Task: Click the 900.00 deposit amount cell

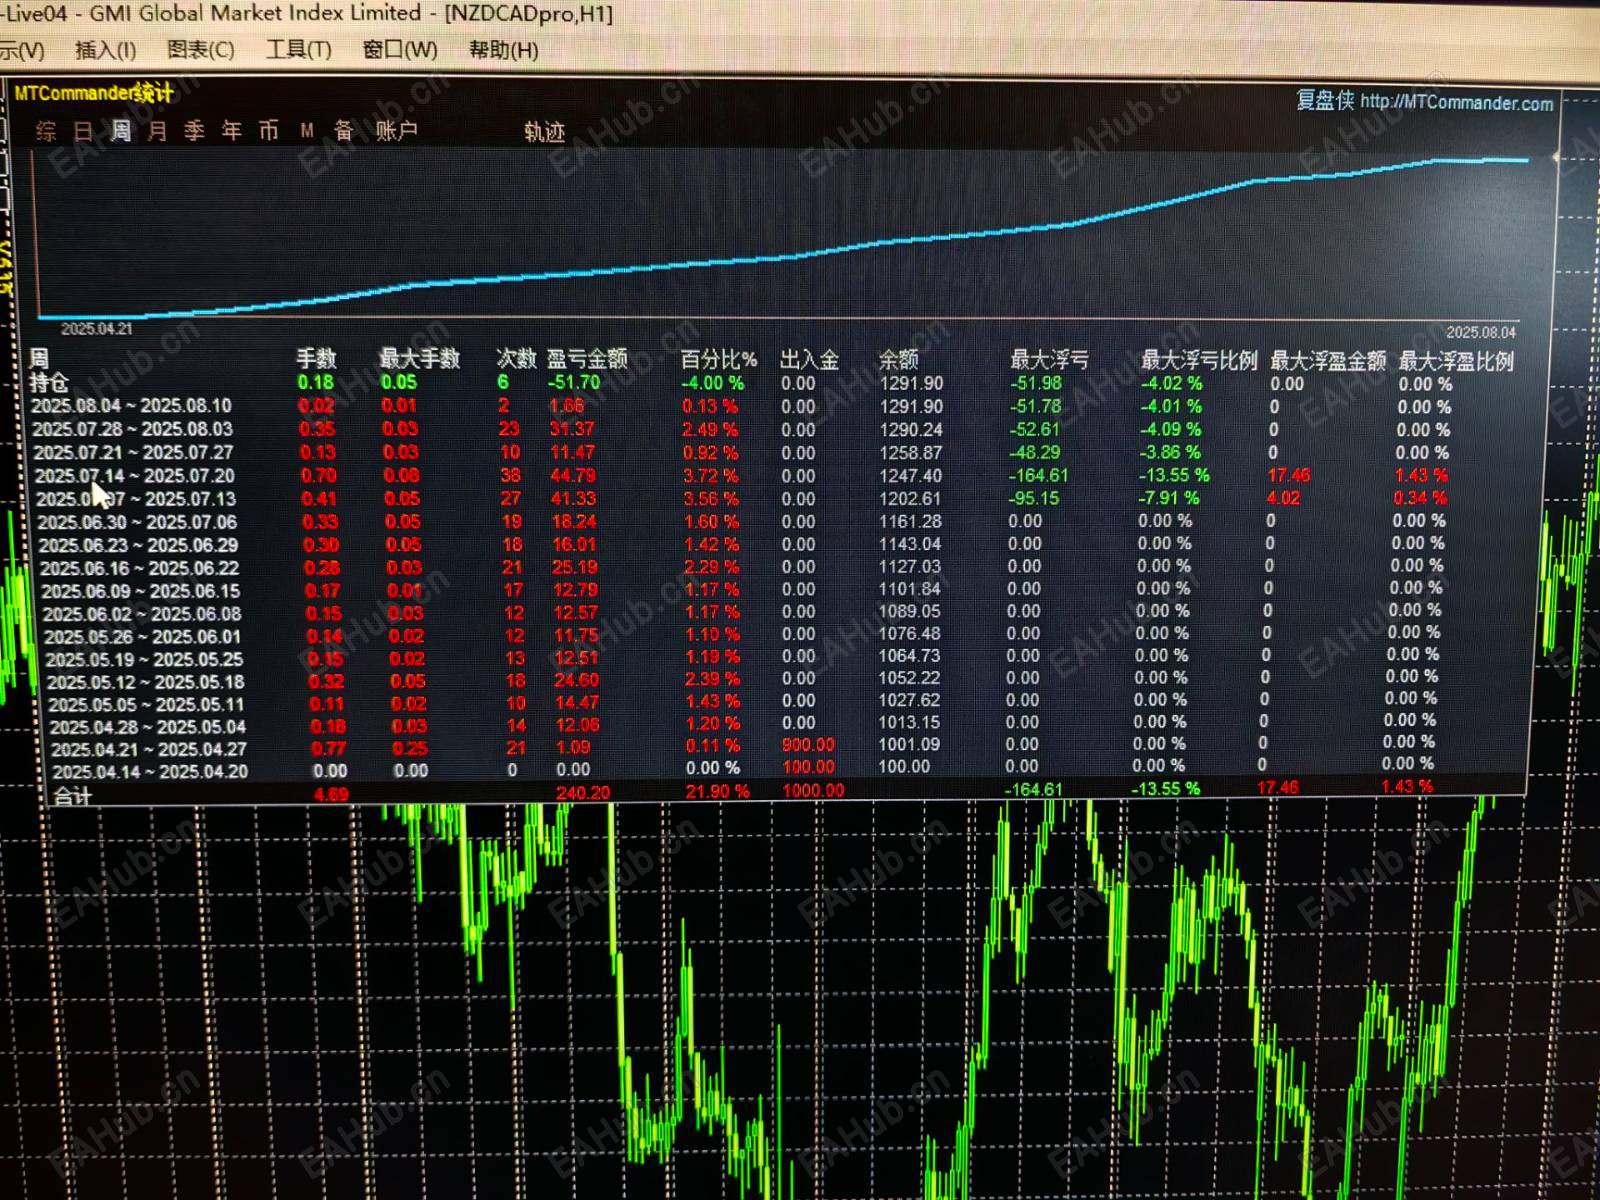Action: pos(808,745)
